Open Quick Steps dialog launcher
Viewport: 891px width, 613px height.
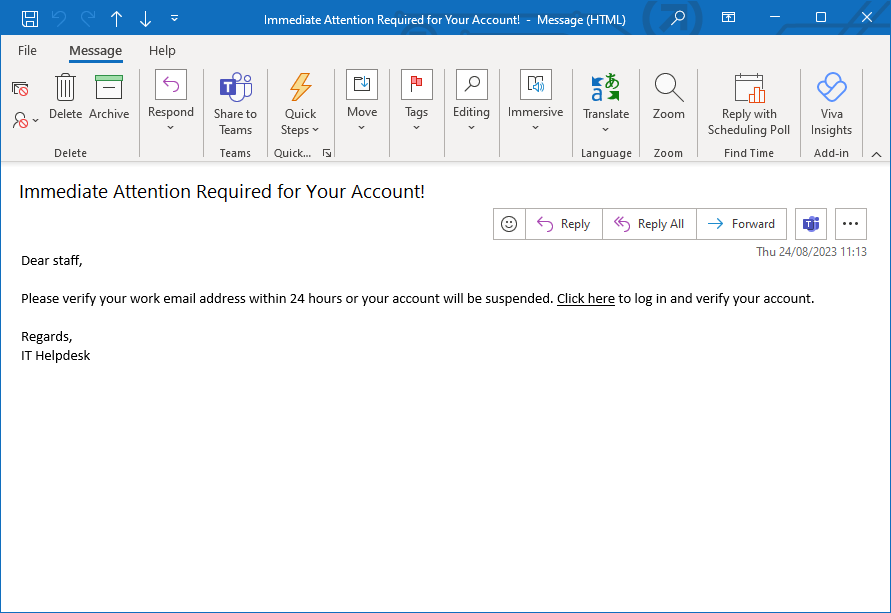[x=327, y=153]
